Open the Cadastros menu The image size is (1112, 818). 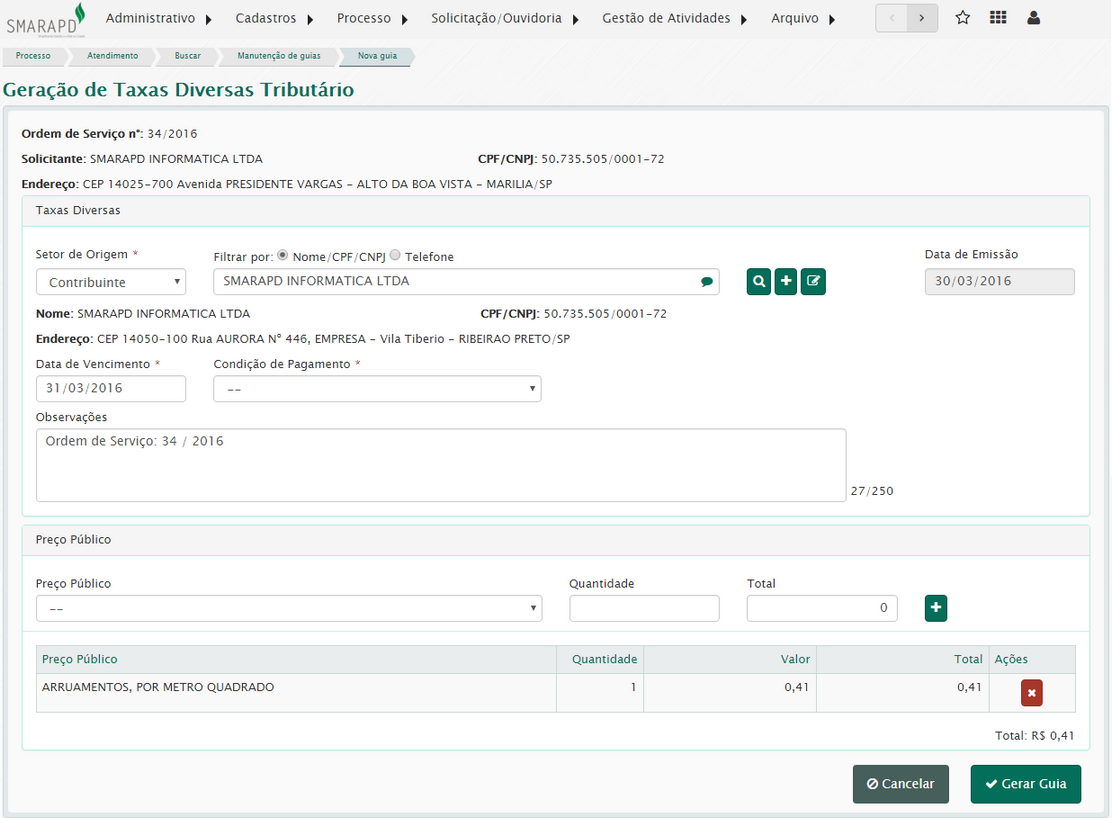tap(274, 18)
